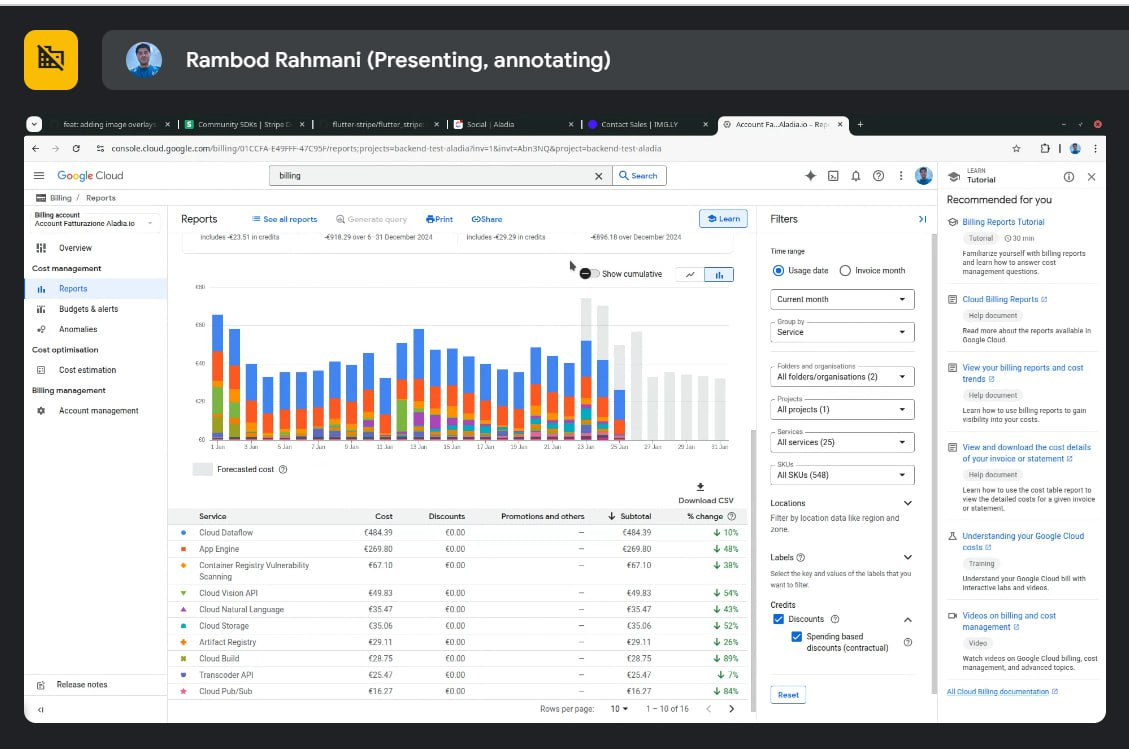
Task: Click the Forecasted cost grey legend swatch
Action: click(202, 470)
